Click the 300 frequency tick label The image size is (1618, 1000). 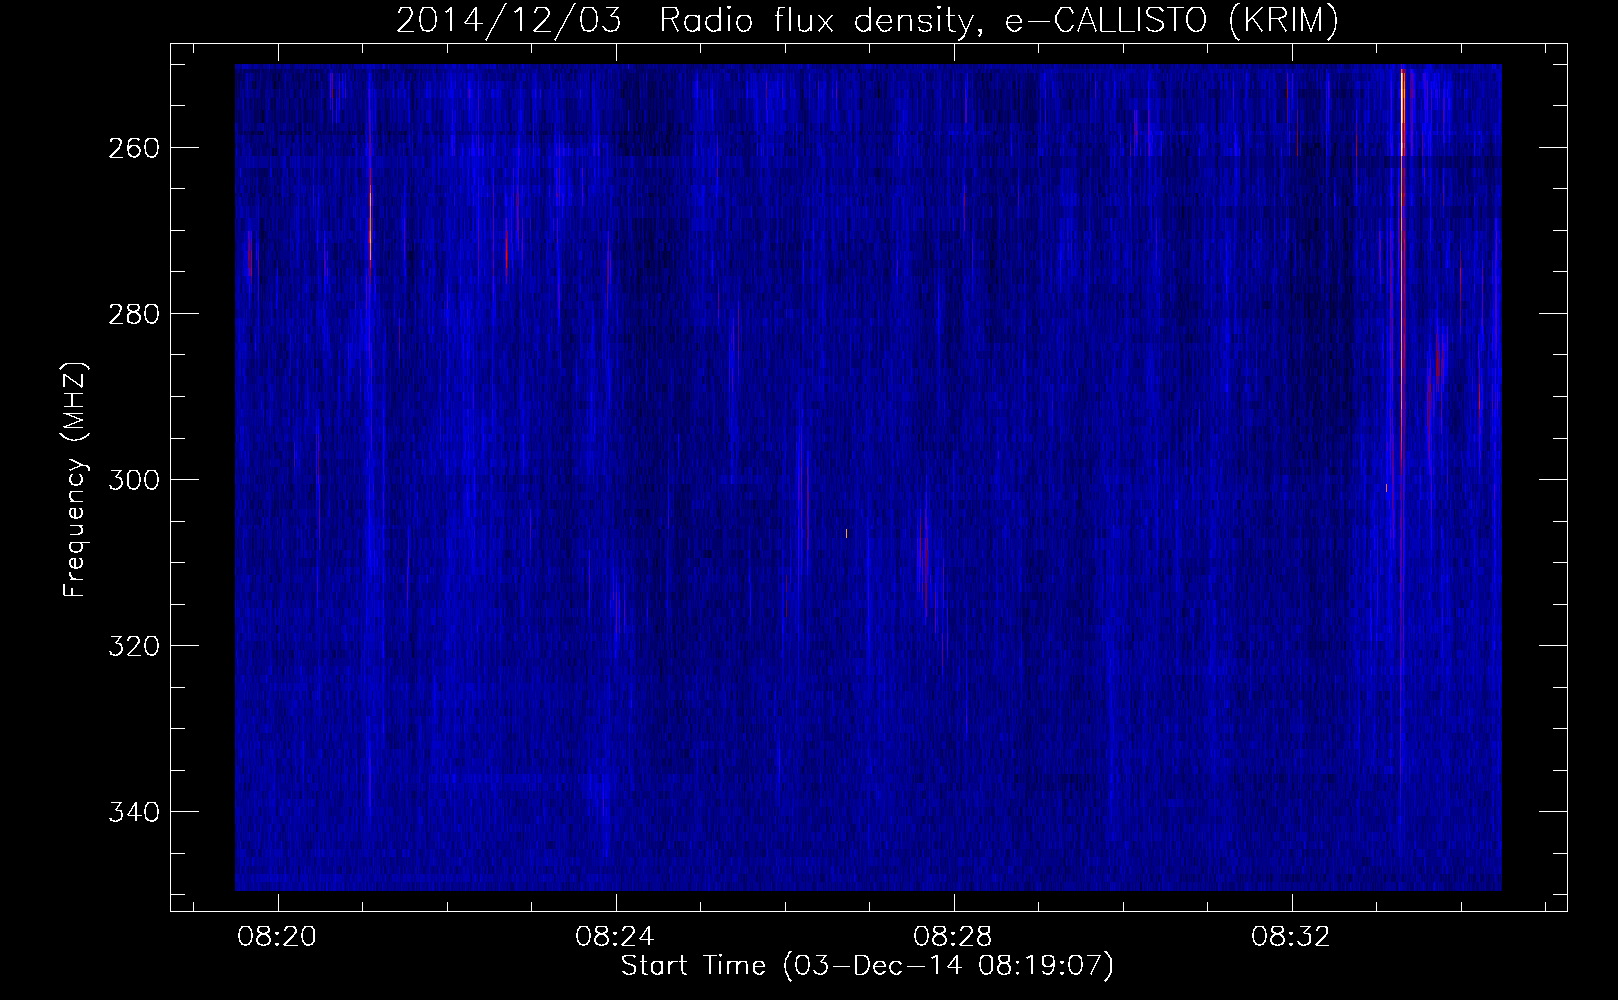pos(132,480)
